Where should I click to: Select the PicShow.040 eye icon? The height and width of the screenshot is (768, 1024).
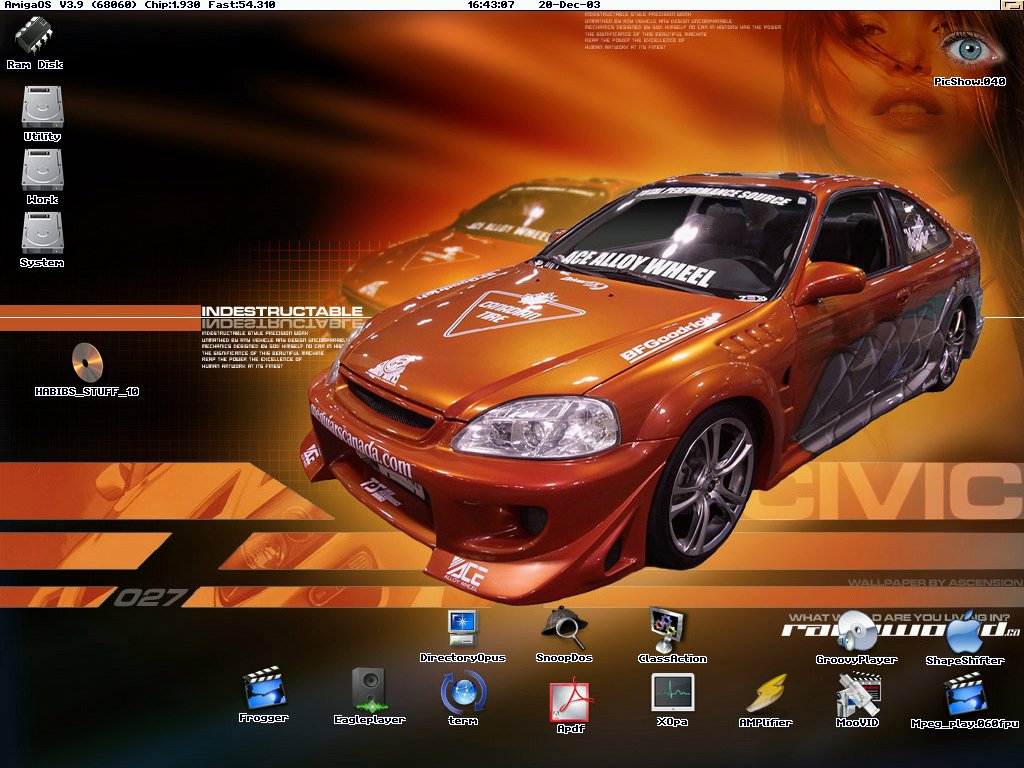(x=970, y=48)
